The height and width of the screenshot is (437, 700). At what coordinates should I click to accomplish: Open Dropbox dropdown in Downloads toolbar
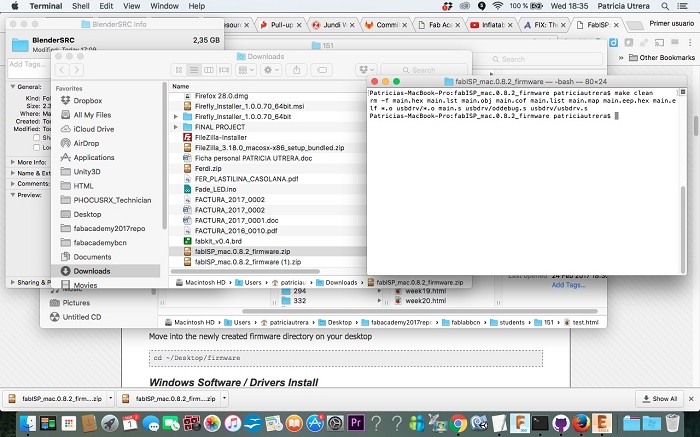tap(367, 70)
